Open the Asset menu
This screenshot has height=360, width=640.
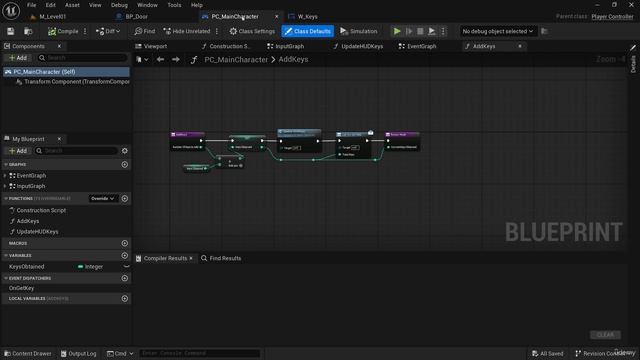(x=72, y=5)
